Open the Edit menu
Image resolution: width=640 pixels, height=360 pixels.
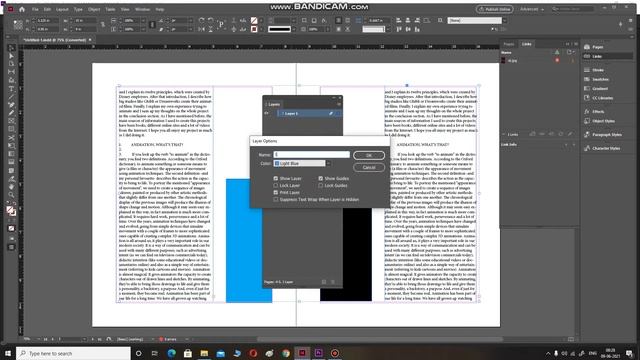coord(47,9)
